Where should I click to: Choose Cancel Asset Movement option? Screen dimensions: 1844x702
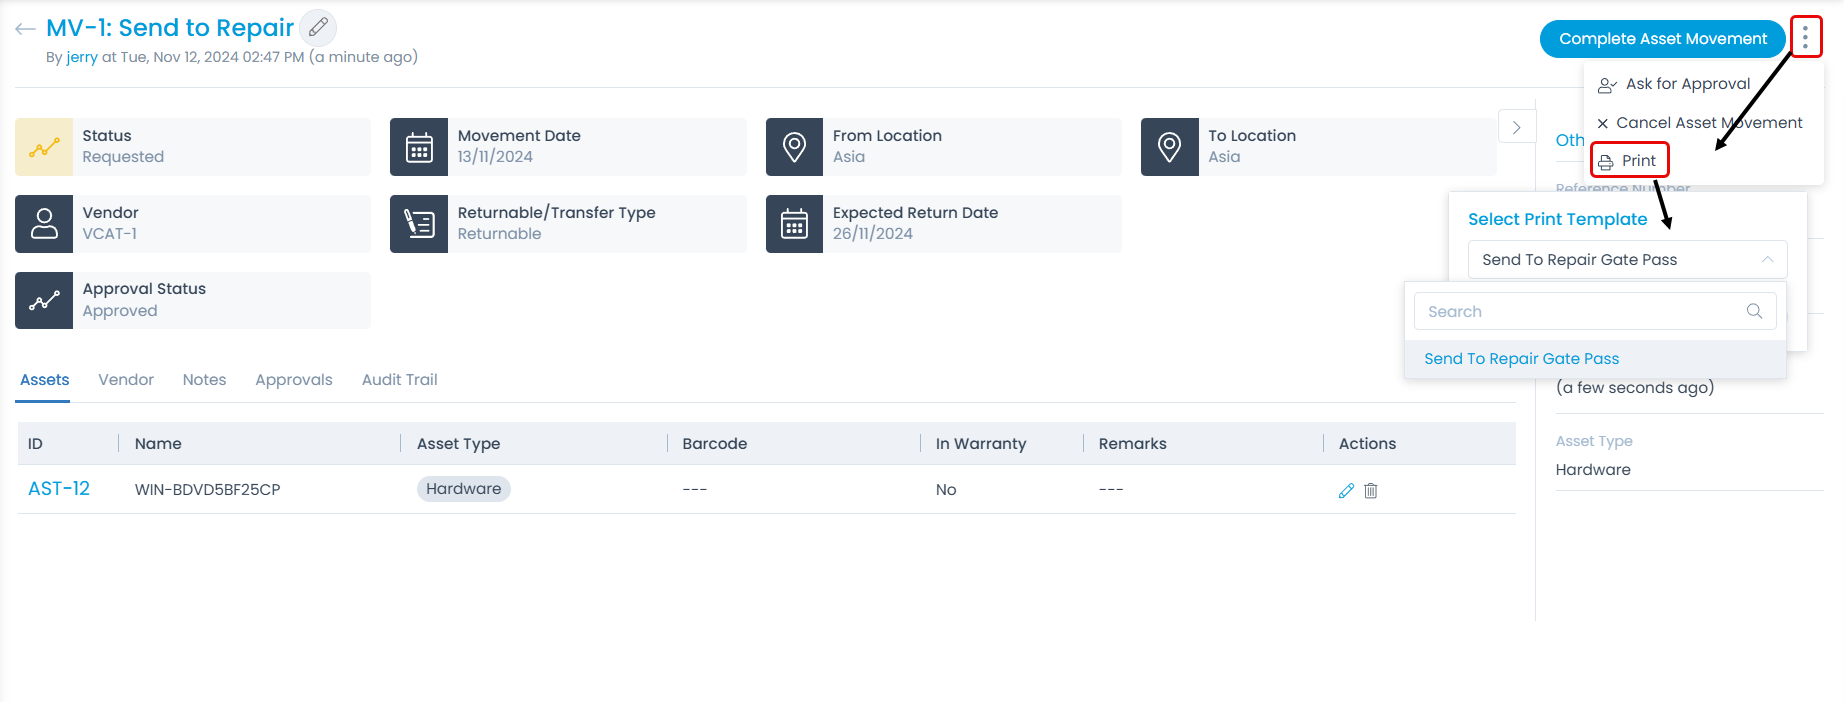pyautogui.click(x=1708, y=123)
